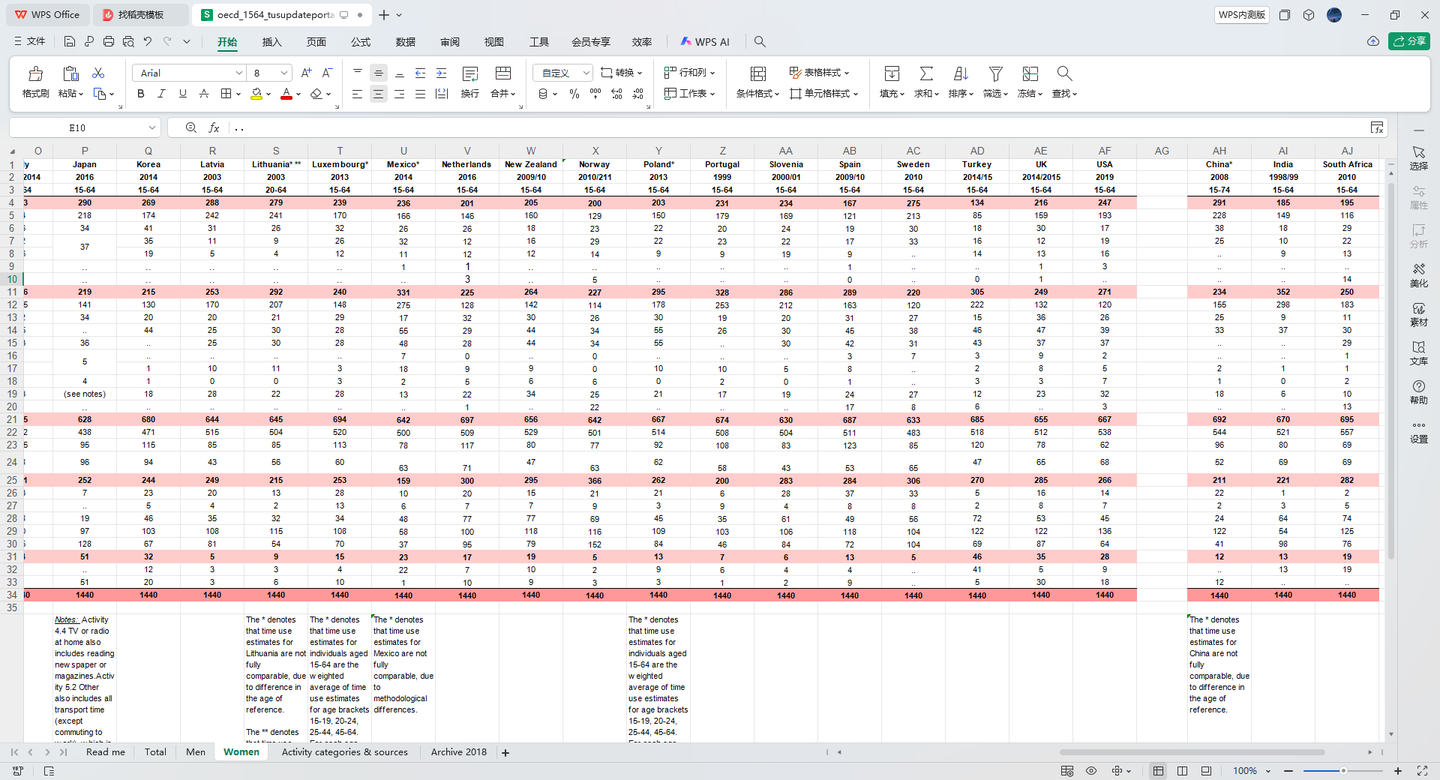This screenshot has width=1440, height=780.
Task: Click the percent style icon
Action: tap(574, 94)
